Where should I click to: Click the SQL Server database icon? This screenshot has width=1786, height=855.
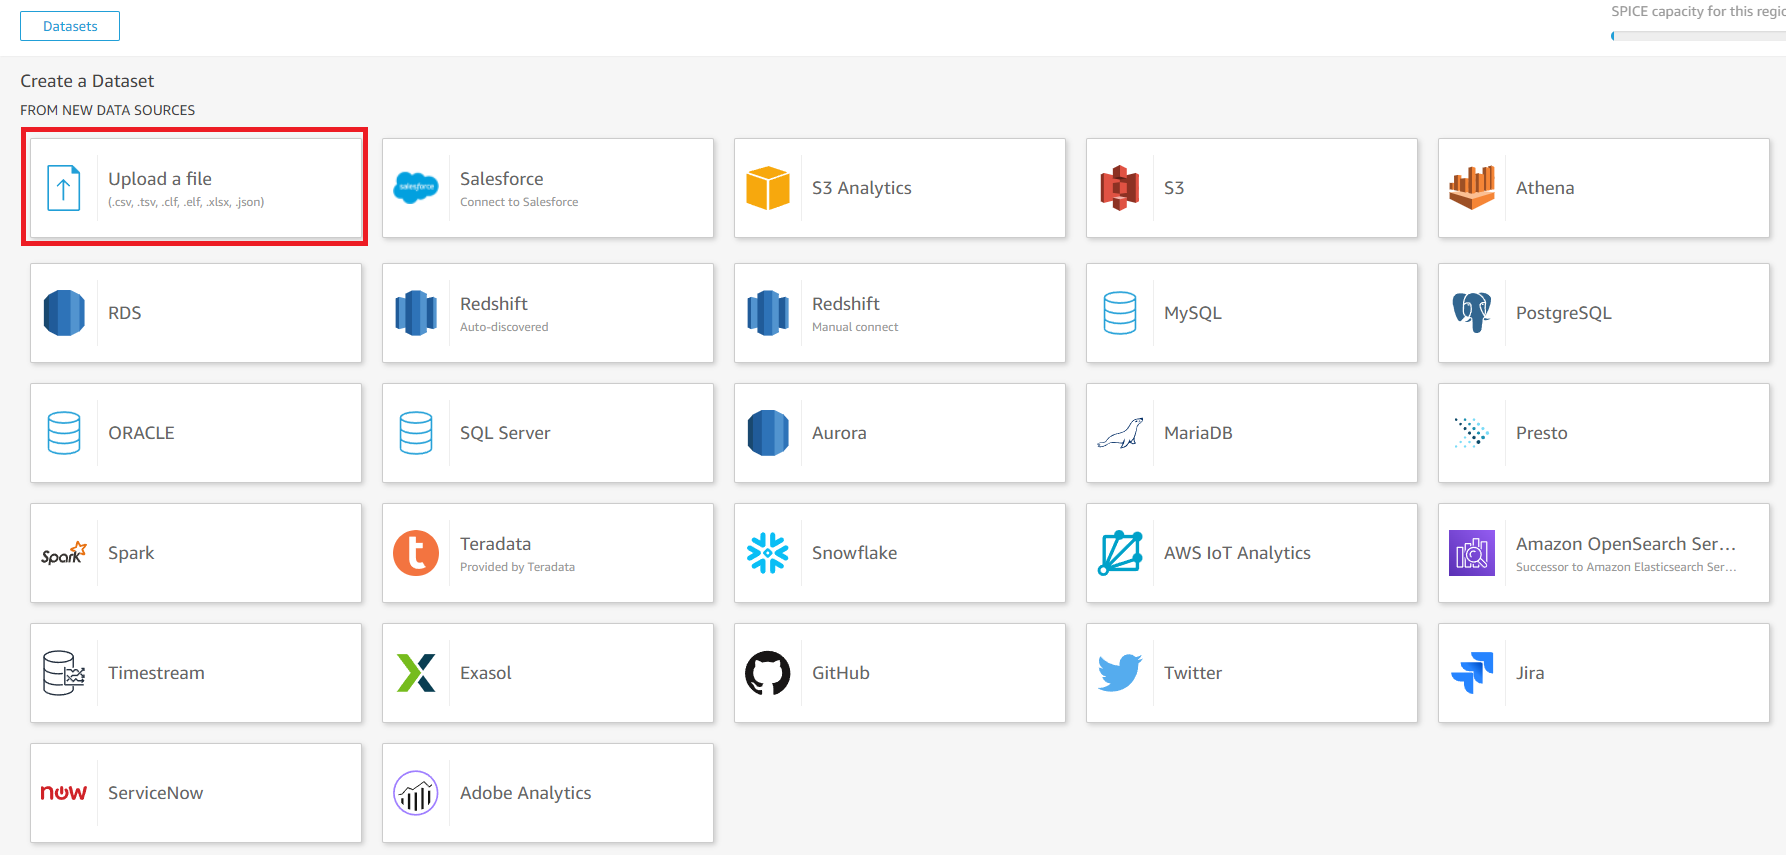(x=416, y=433)
